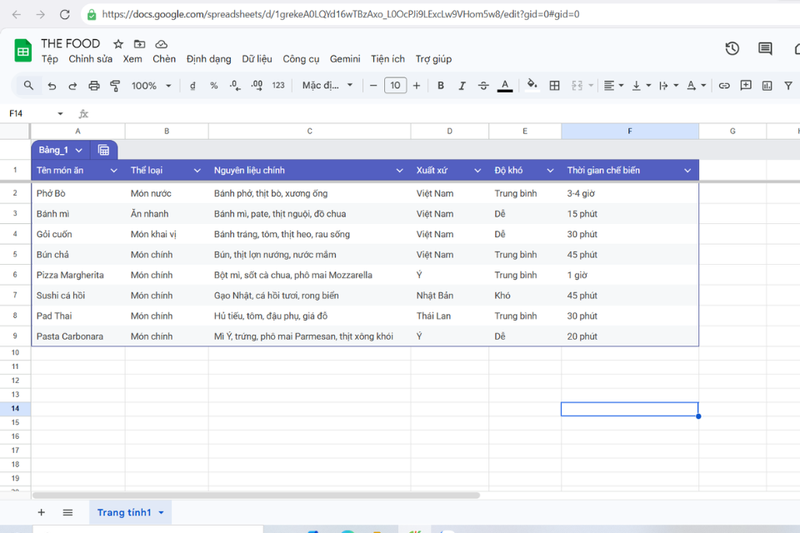
Task: Star the THE FOOD document
Action: [118, 44]
